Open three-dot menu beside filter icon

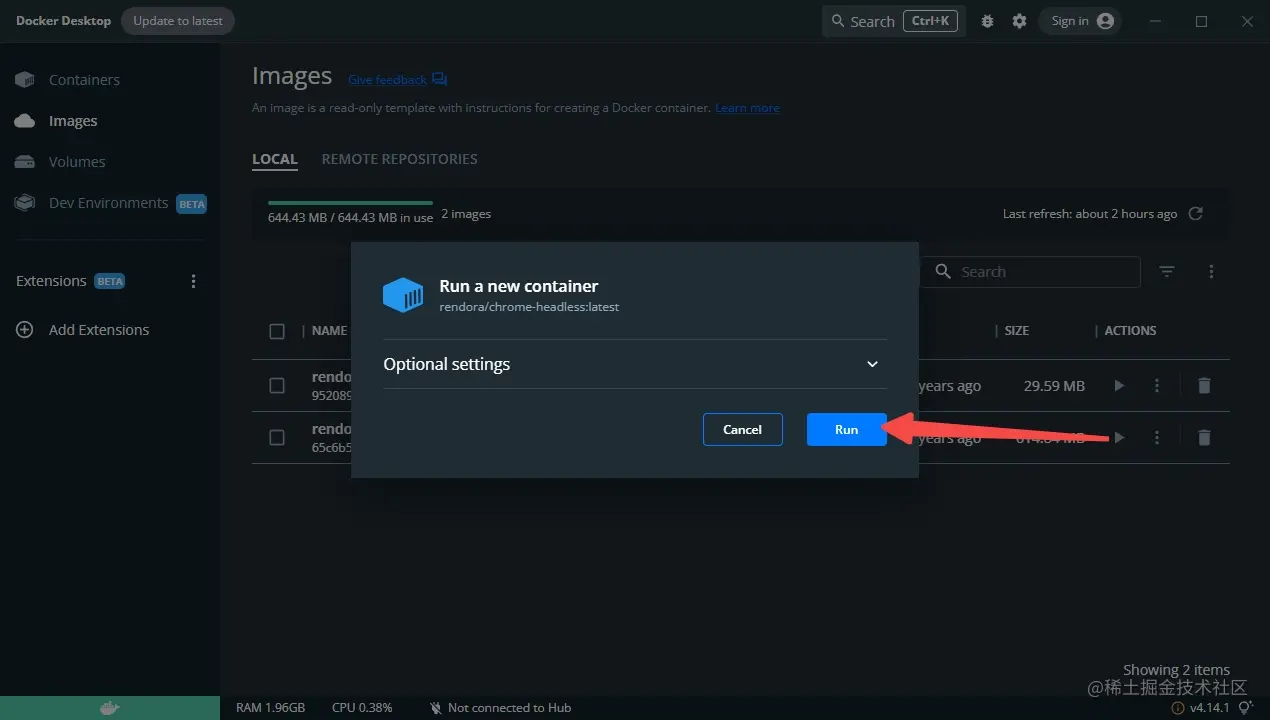(x=1211, y=272)
